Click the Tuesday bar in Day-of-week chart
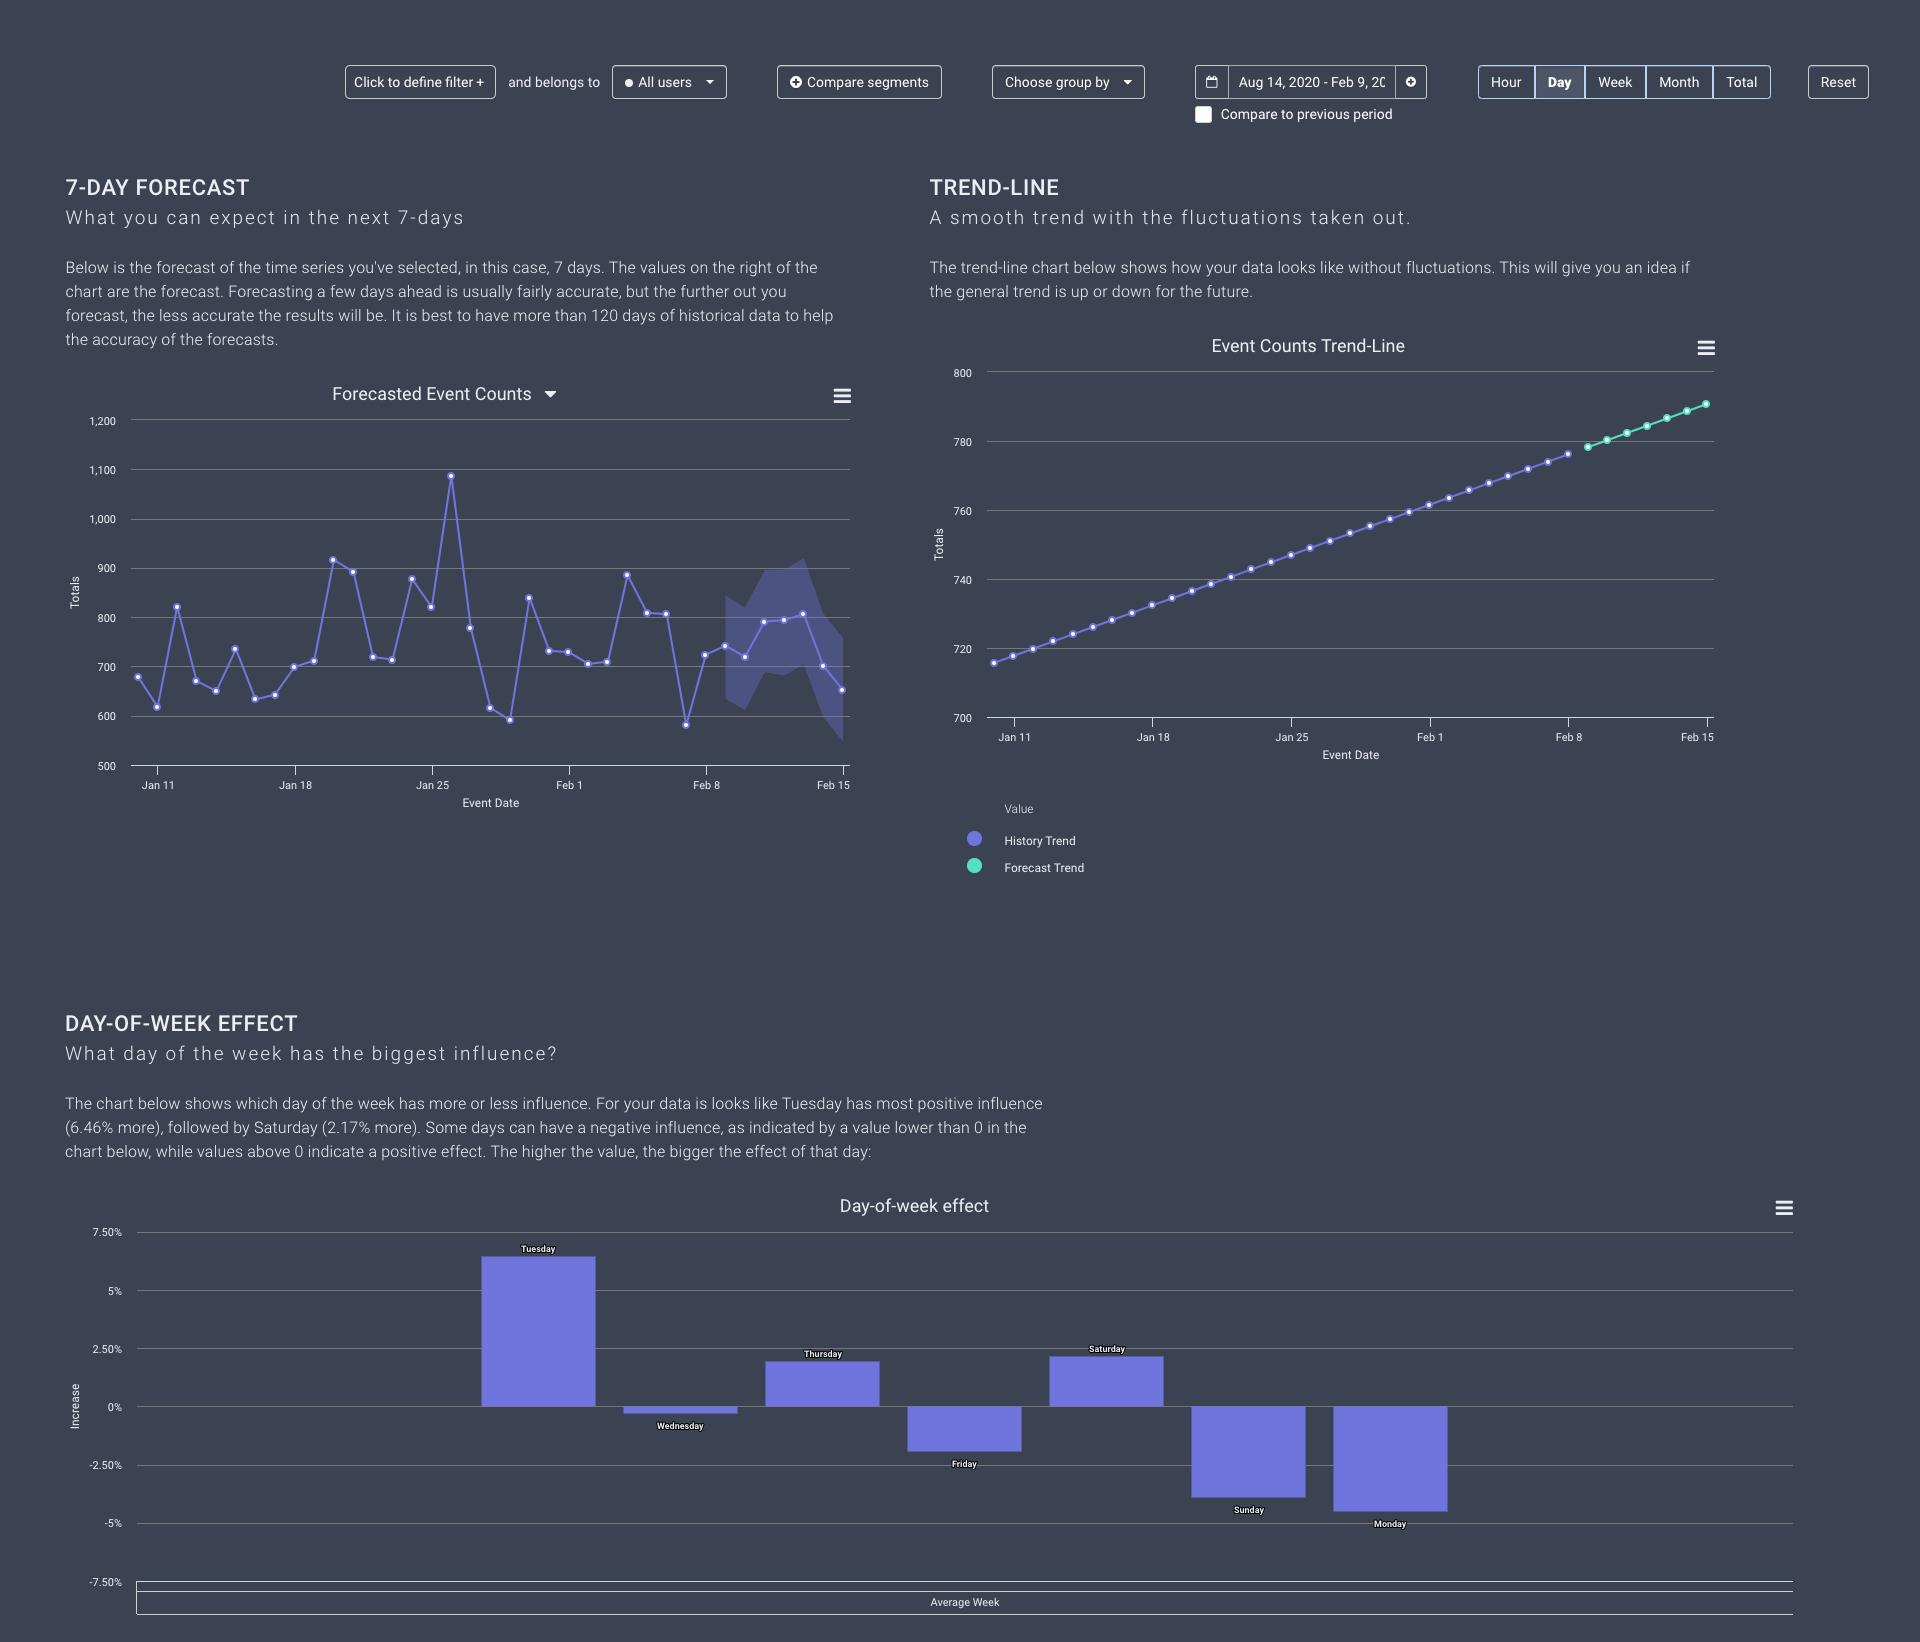This screenshot has height=1642, width=1920. click(x=538, y=1330)
